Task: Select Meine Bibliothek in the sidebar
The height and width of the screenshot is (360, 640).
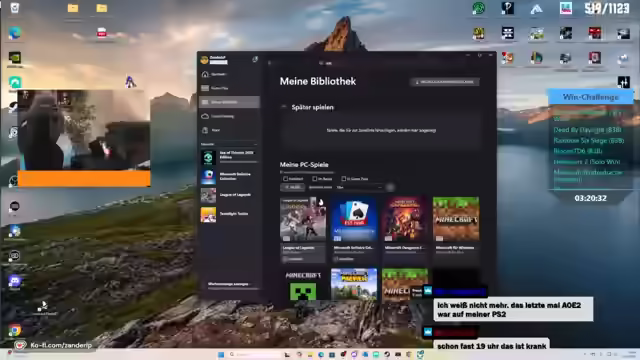Action: (229, 102)
